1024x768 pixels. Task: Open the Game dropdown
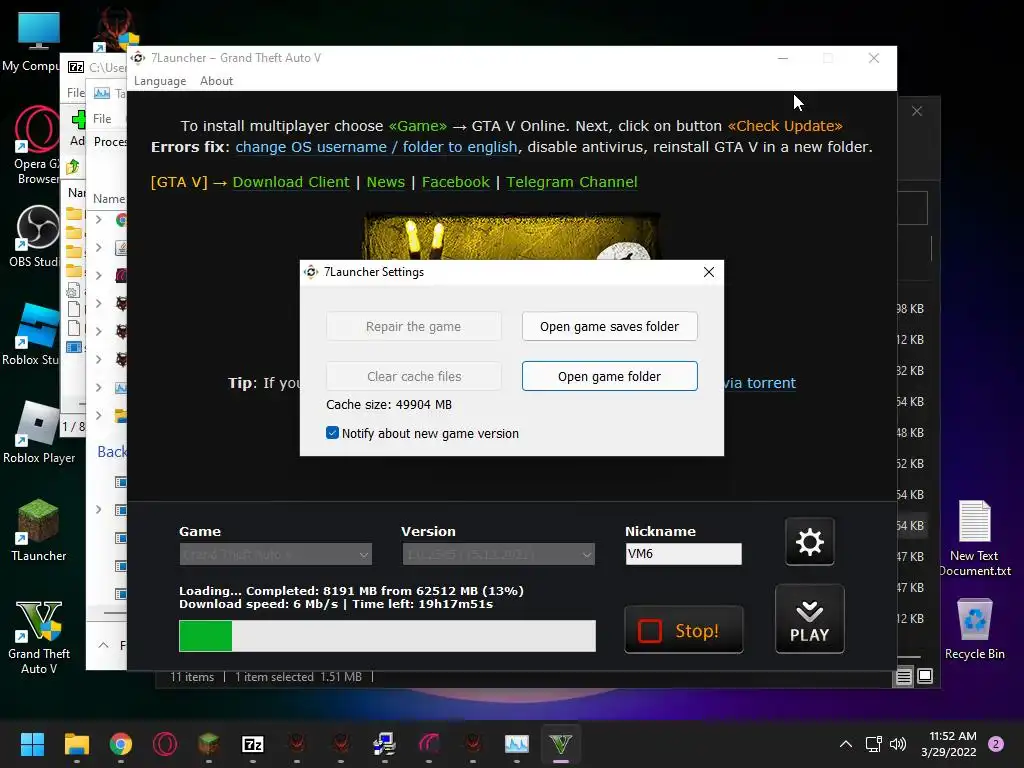tap(276, 554)
